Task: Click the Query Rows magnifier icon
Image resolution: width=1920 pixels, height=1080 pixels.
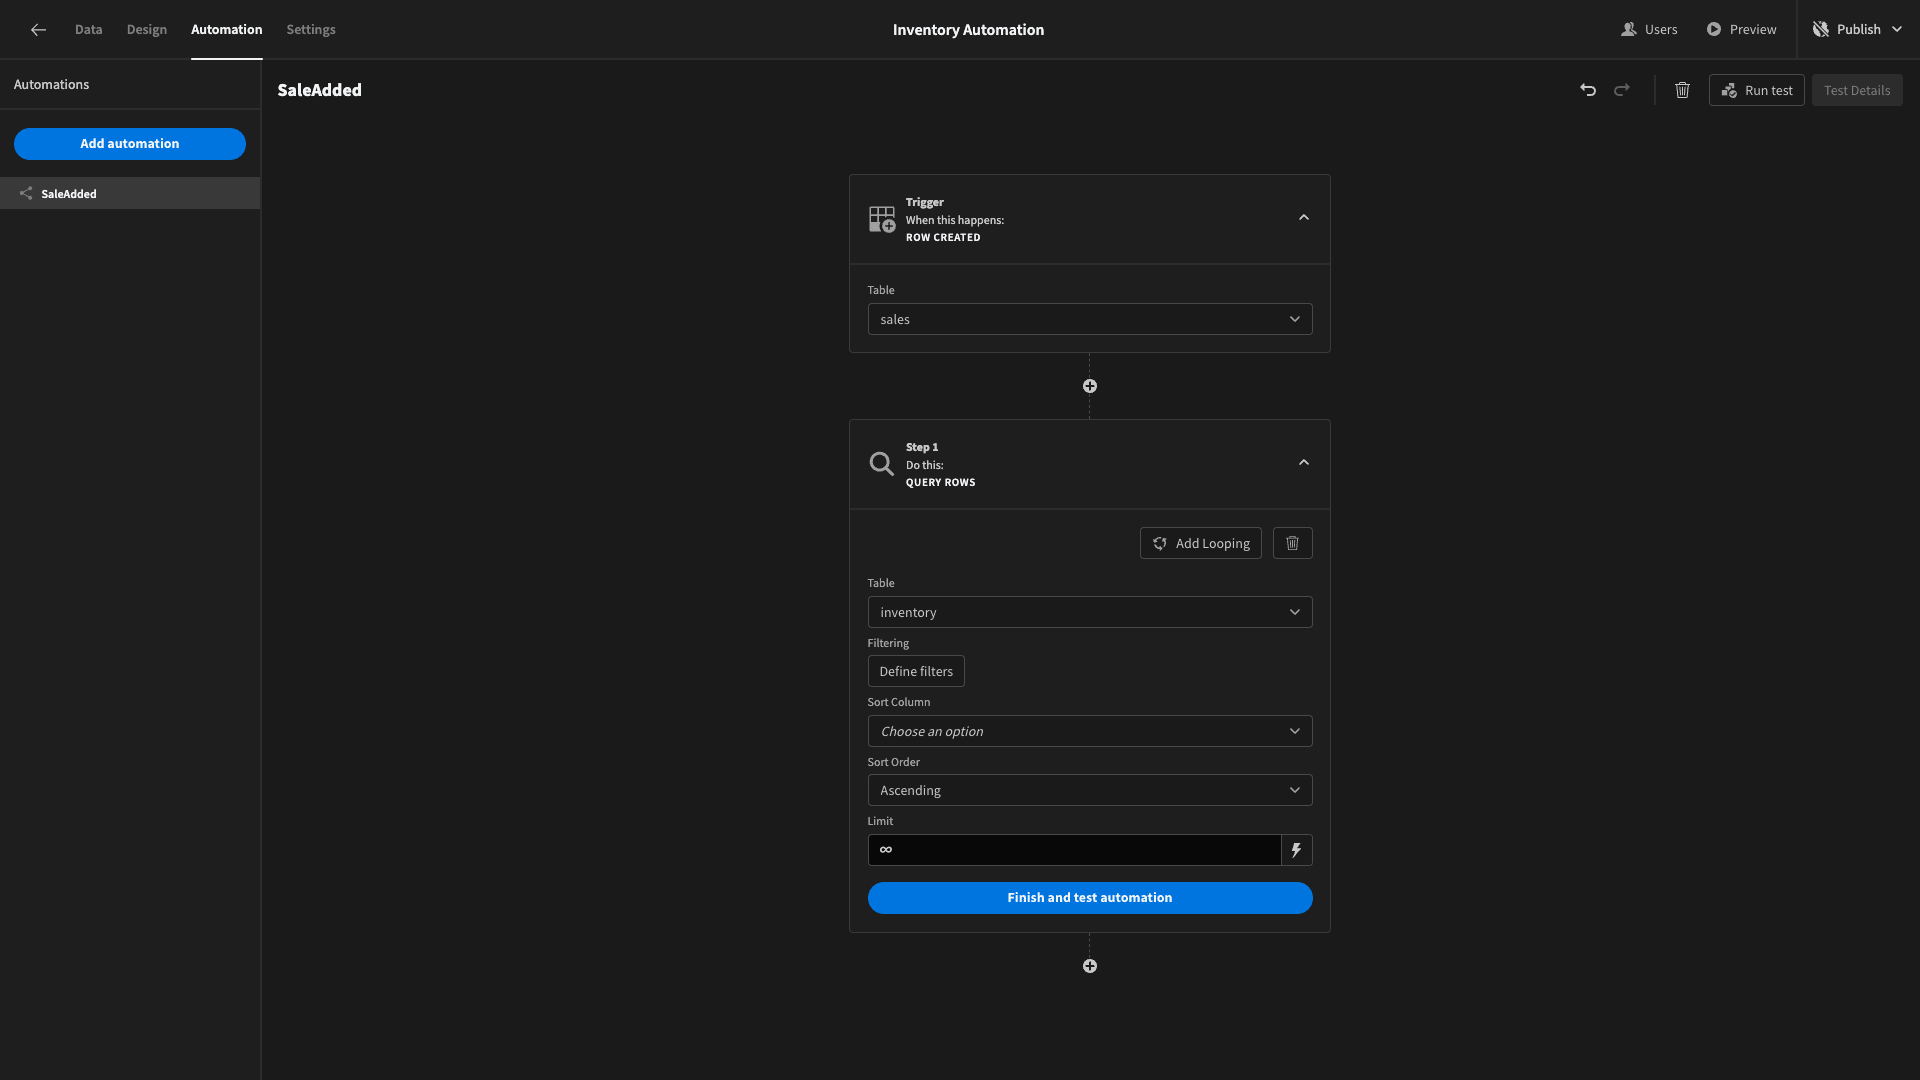Action: coord(881,464)
